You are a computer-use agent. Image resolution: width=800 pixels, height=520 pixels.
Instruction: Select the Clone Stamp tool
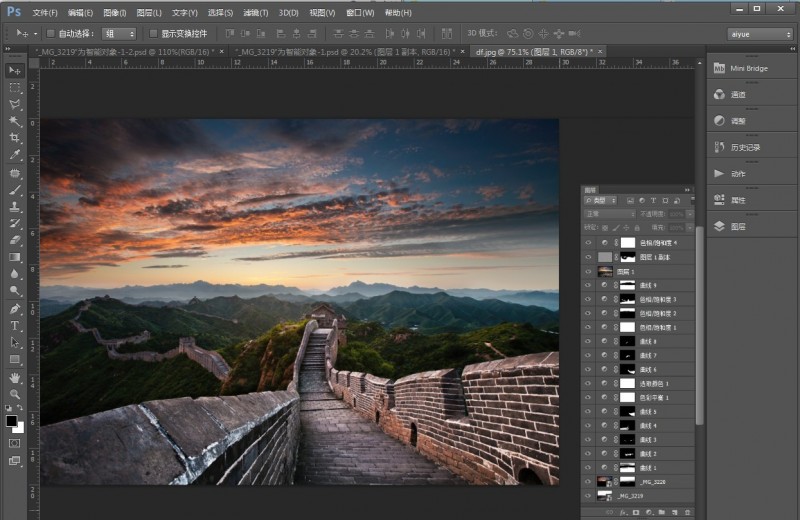15,206
